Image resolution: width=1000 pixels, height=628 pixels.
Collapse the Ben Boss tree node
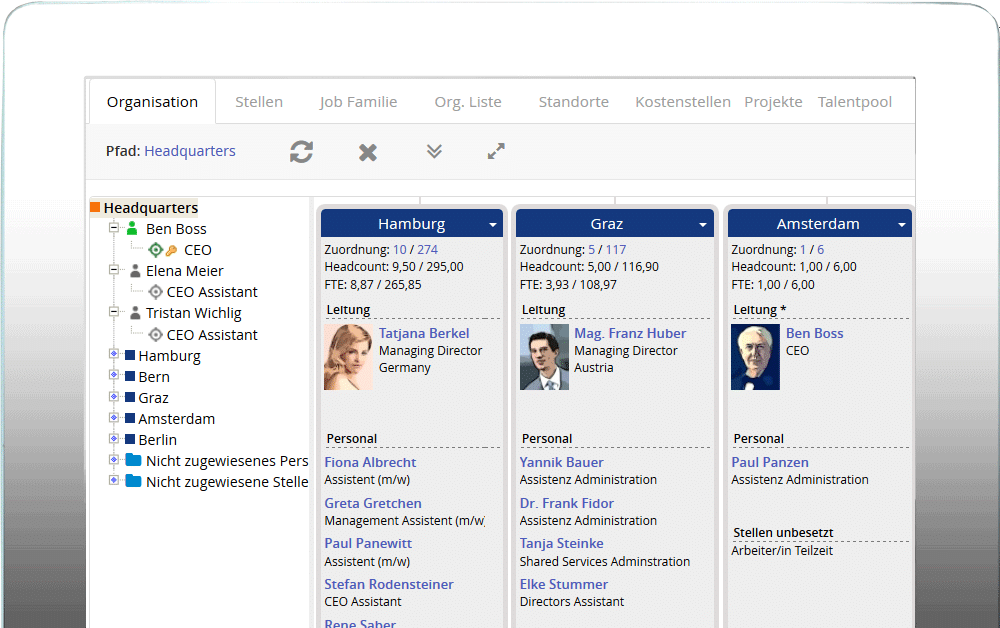114,228
